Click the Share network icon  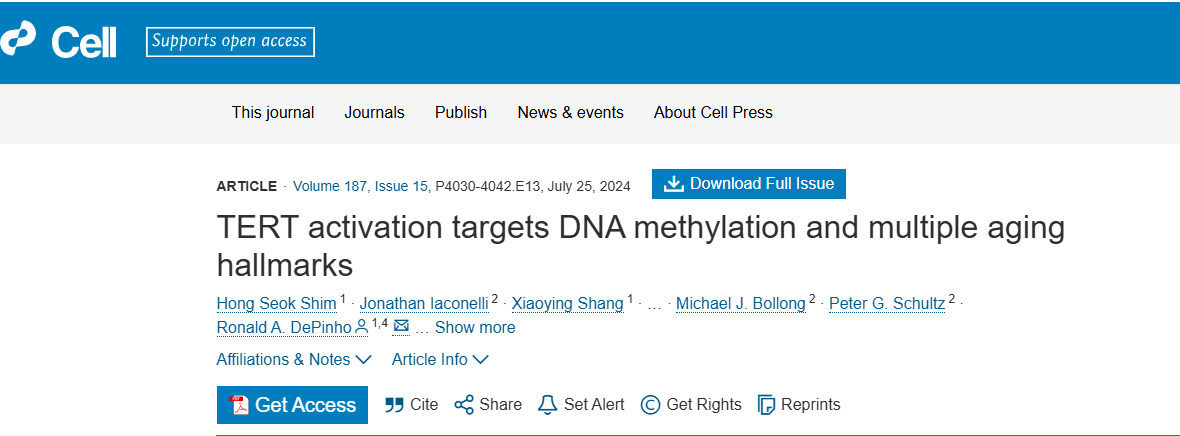(464, 404)
